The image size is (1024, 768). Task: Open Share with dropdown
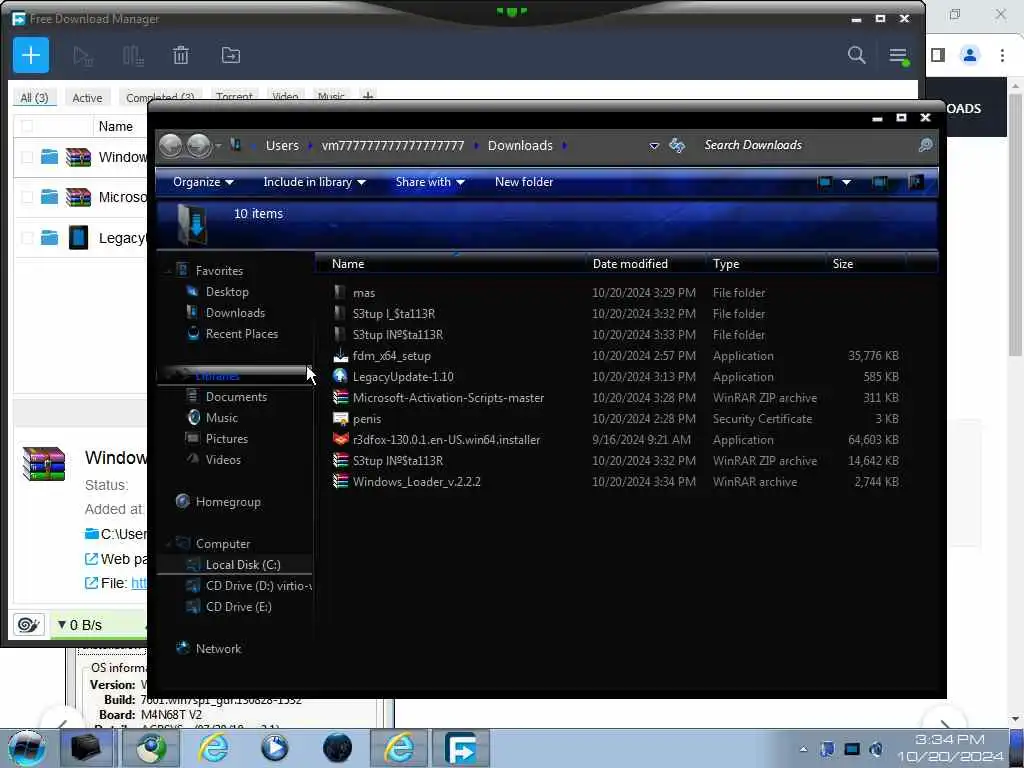tap(430, 182)
